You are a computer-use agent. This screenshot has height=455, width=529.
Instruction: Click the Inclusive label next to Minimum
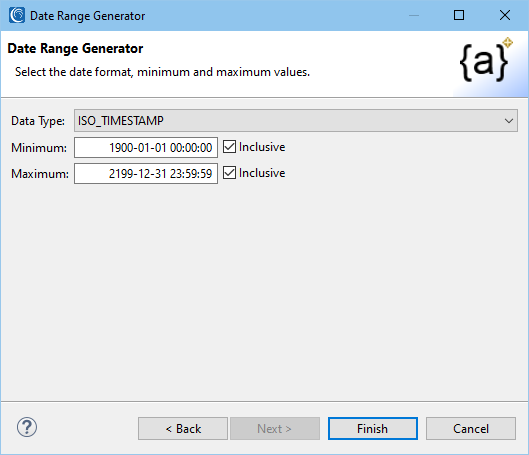pos(262,147)
